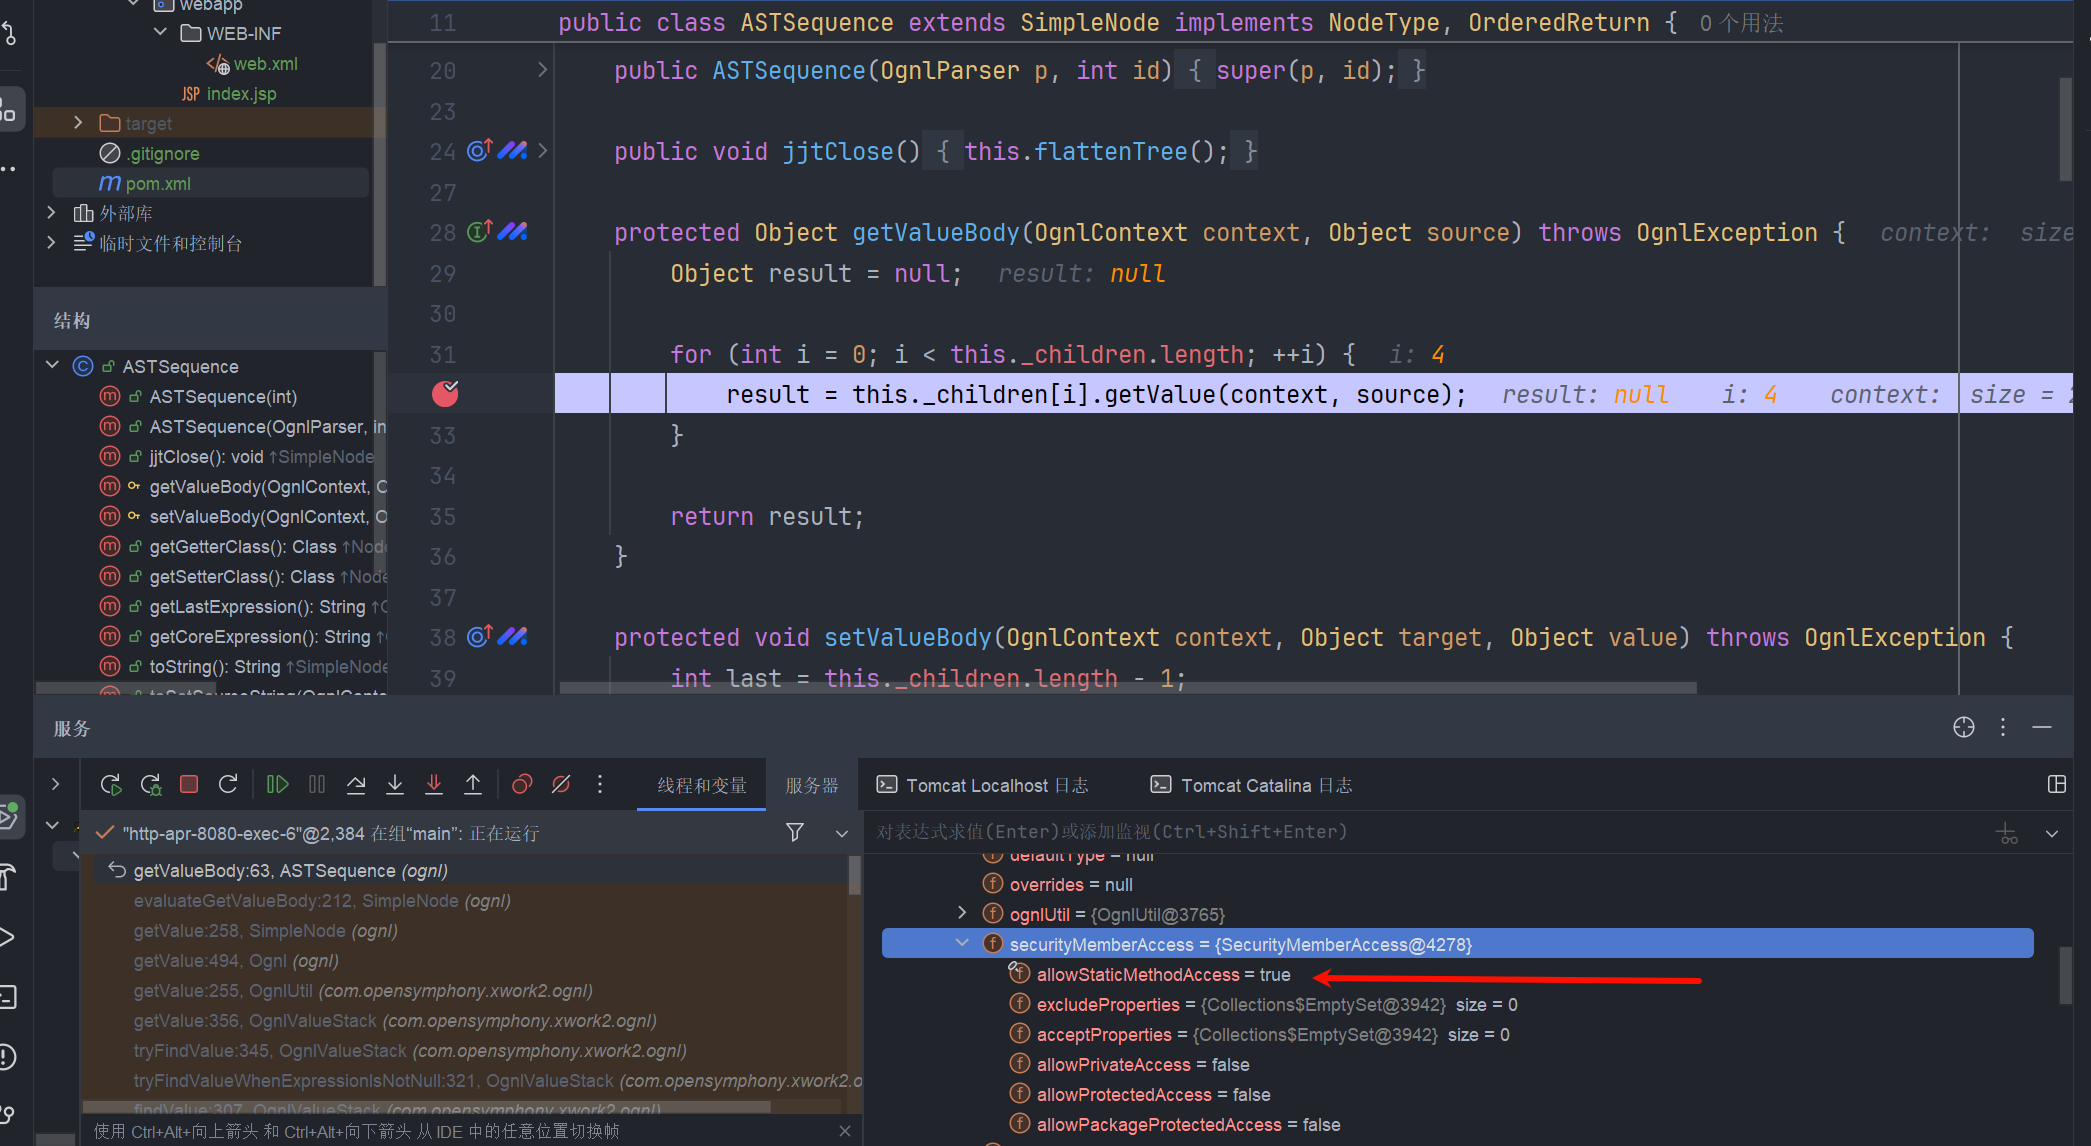Expand ognlUtil variable node
Screen dimensions: 2091x1146
(962, 913)
